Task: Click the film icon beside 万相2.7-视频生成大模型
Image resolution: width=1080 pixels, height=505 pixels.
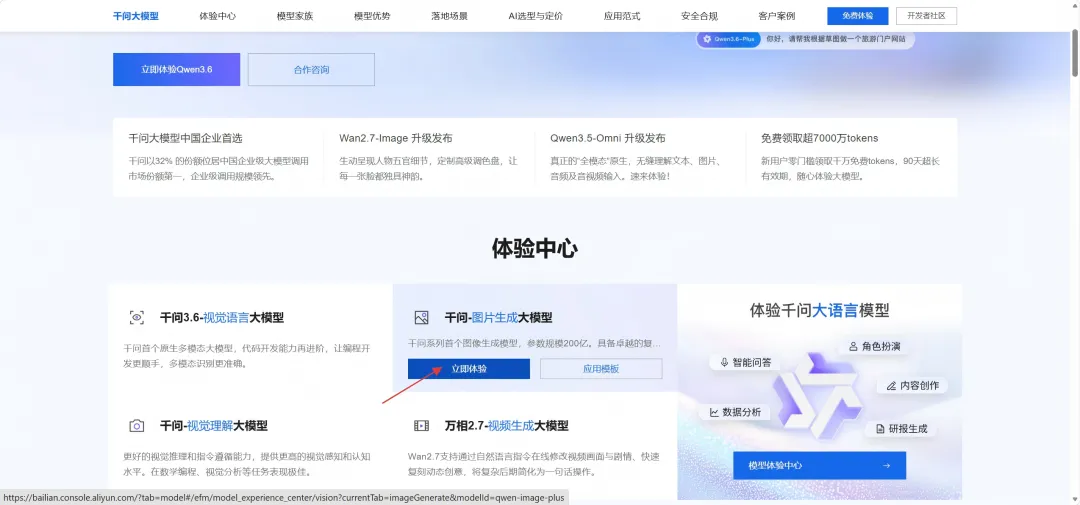Action: tap(422, 426)
